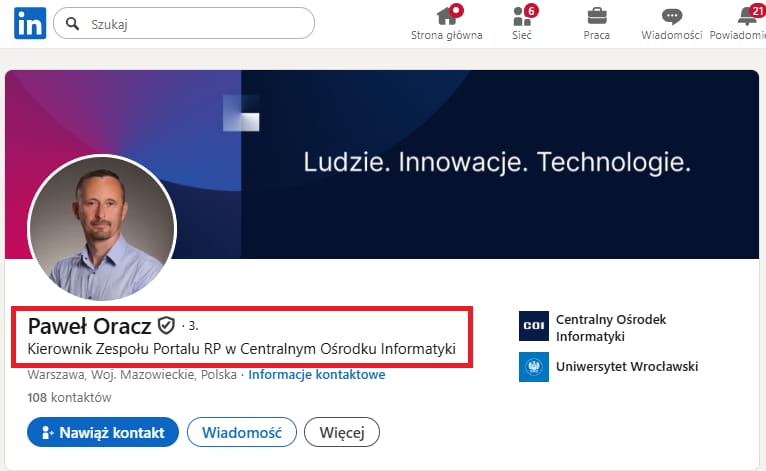The height and width of the screenshot is (471, 766).
Task: Click the Centralny Ośrodek Informatyki COI logo
Action: 534,327
